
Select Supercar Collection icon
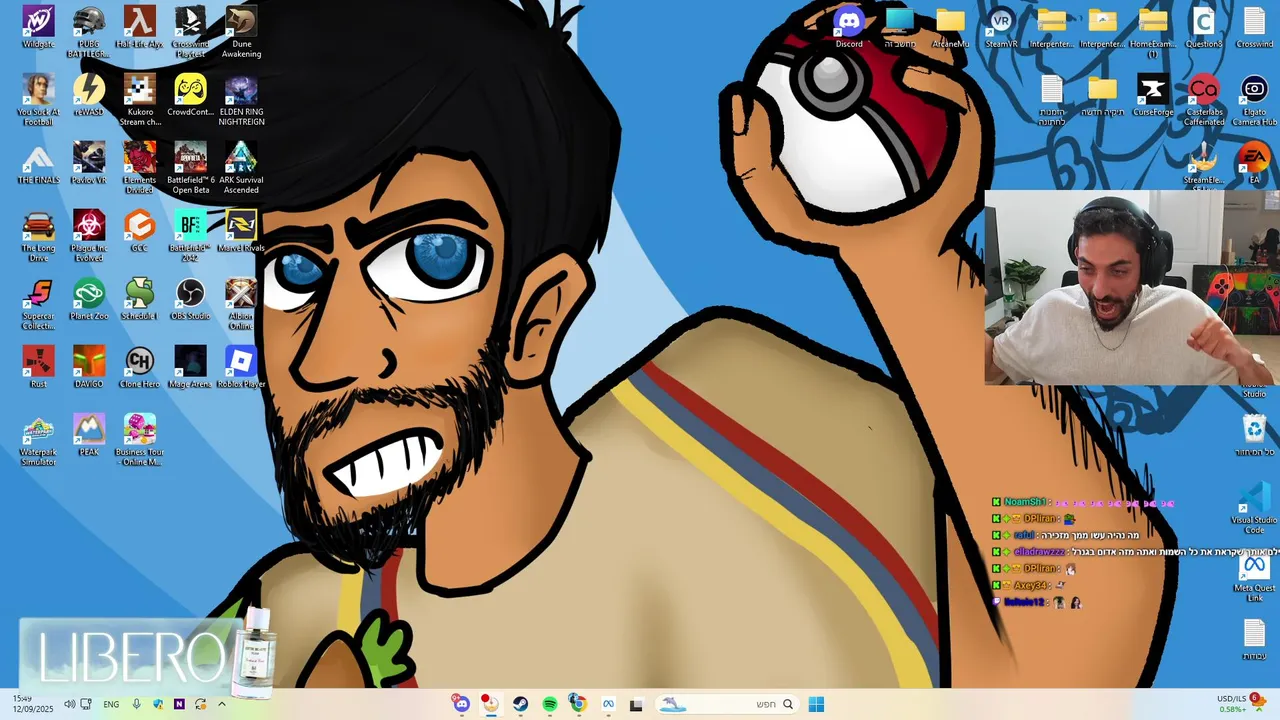click(38, 303)
